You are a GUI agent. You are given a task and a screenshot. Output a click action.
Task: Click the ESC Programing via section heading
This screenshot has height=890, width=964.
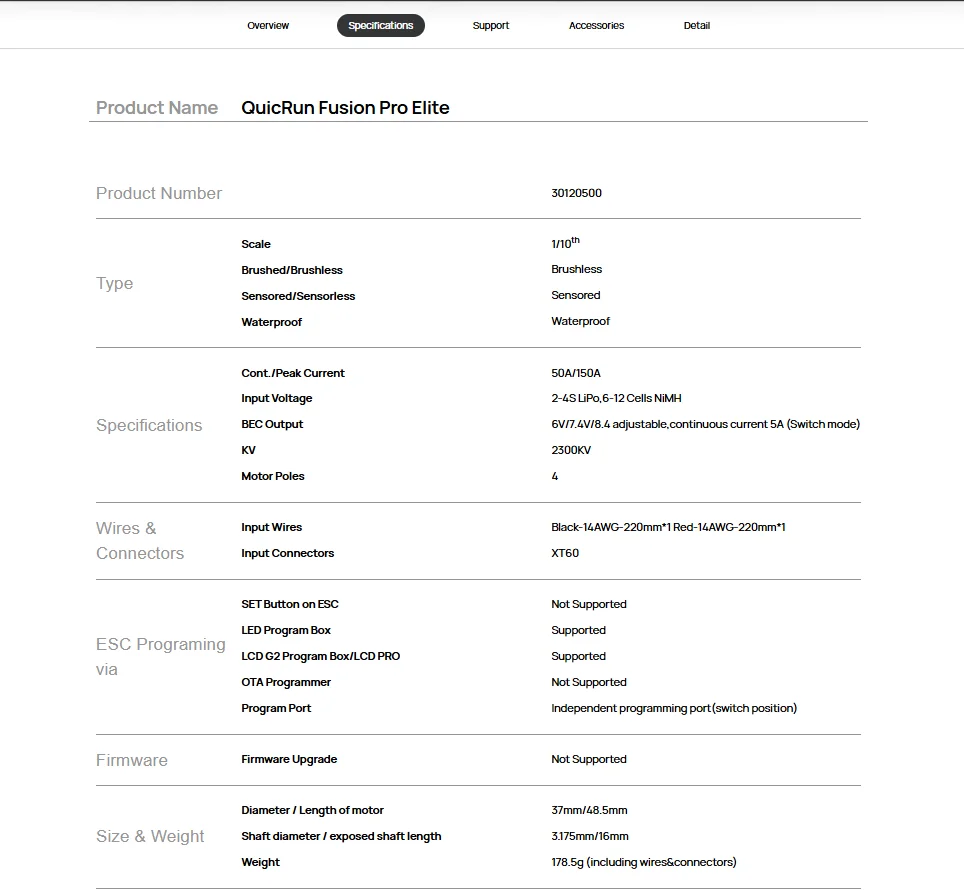click(x=160, y=656)
